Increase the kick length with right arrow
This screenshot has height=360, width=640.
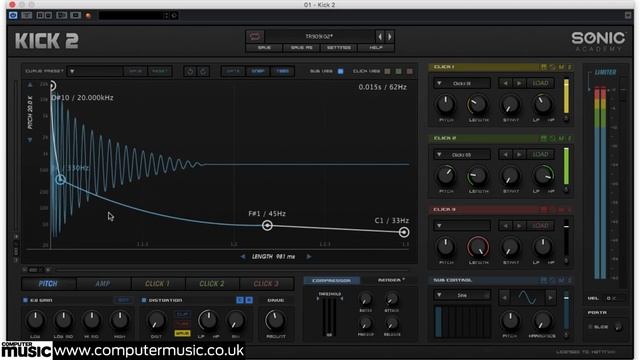[309, 257]
